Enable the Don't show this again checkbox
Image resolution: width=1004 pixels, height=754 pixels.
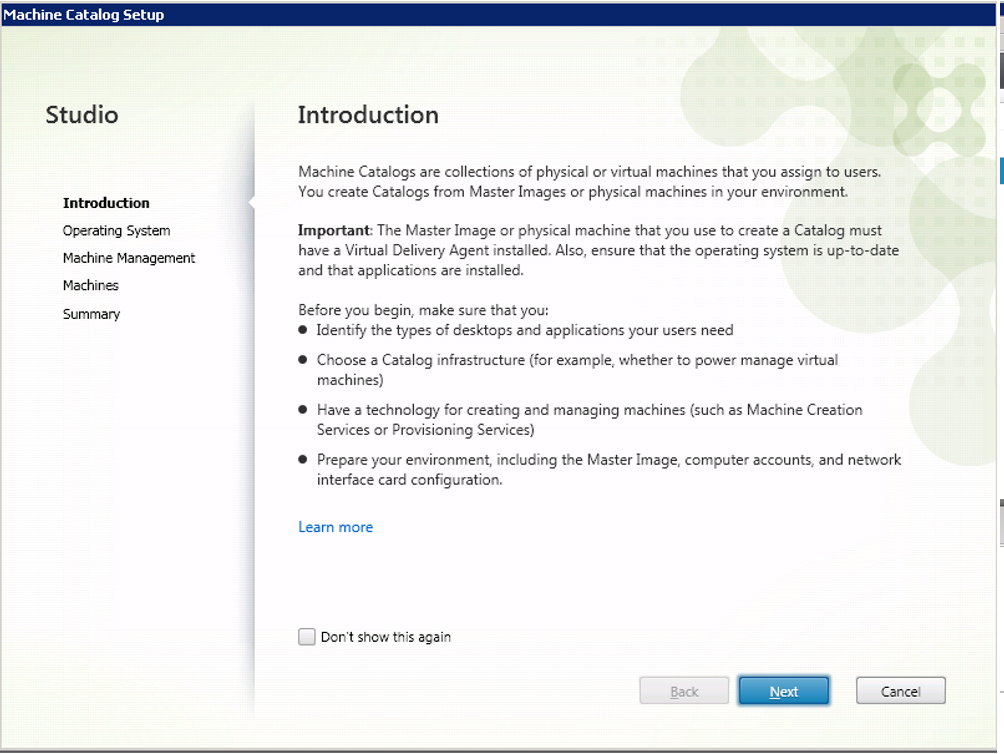tap(307, 637)
